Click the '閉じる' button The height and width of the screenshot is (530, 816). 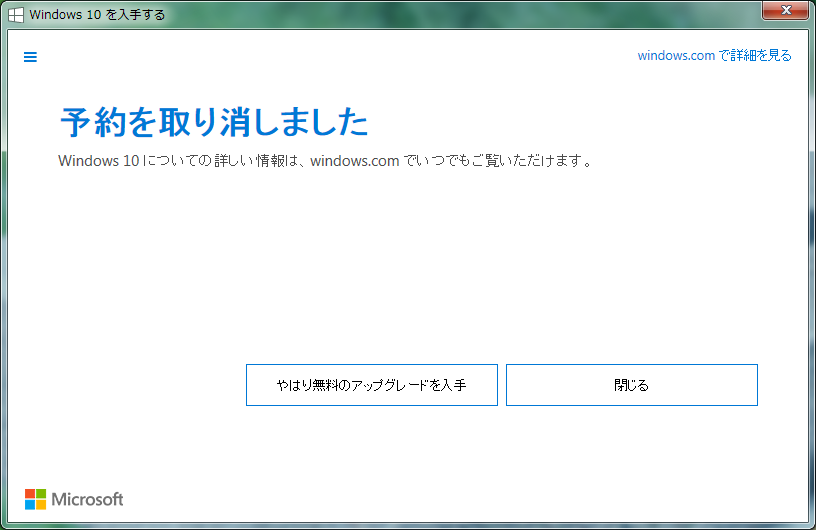[632, 385]
